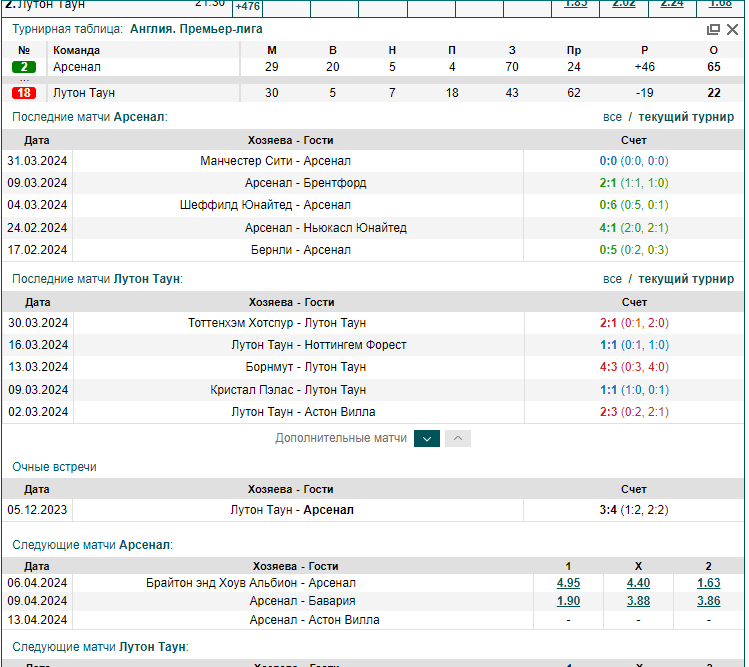749x667 pixels.
Task: Select odds 3.86 for Бавария win
Action: [x=708, y=601]
